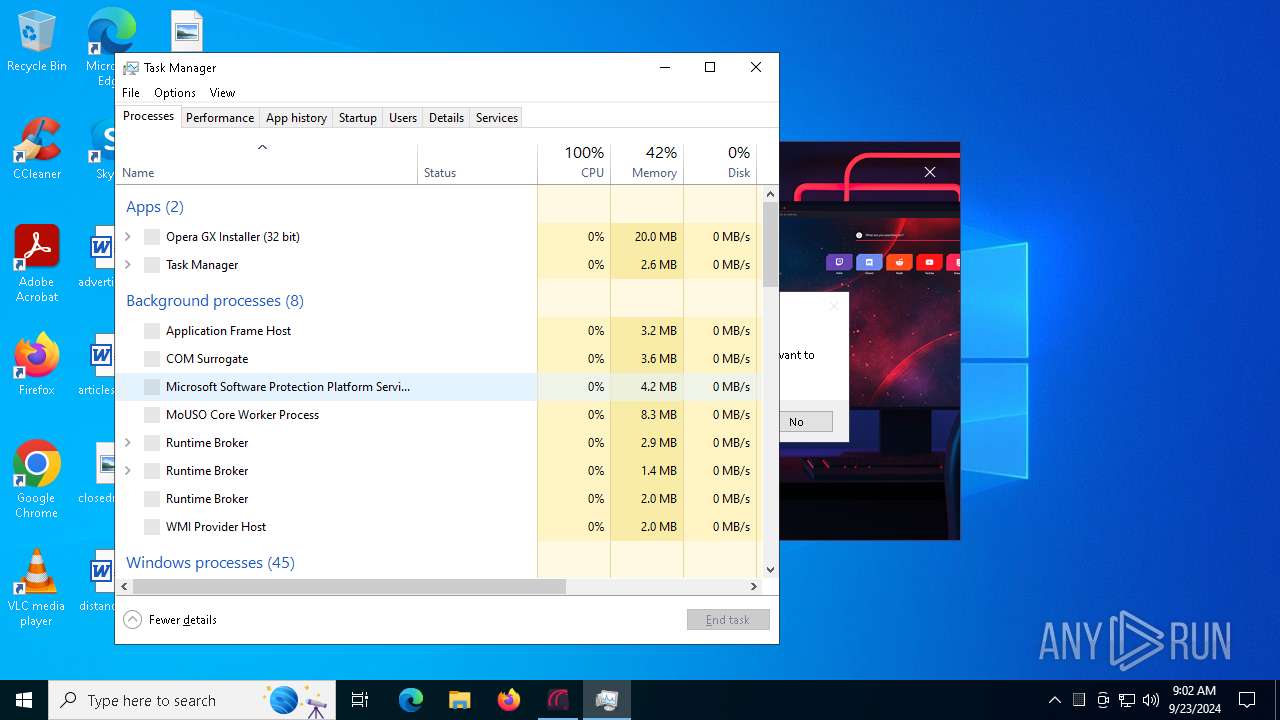Open Adobe Acrobat desktop shortcut
The height and width of the screenshot is (720, 1280).
pyautogui.click(x=37, y=263)
